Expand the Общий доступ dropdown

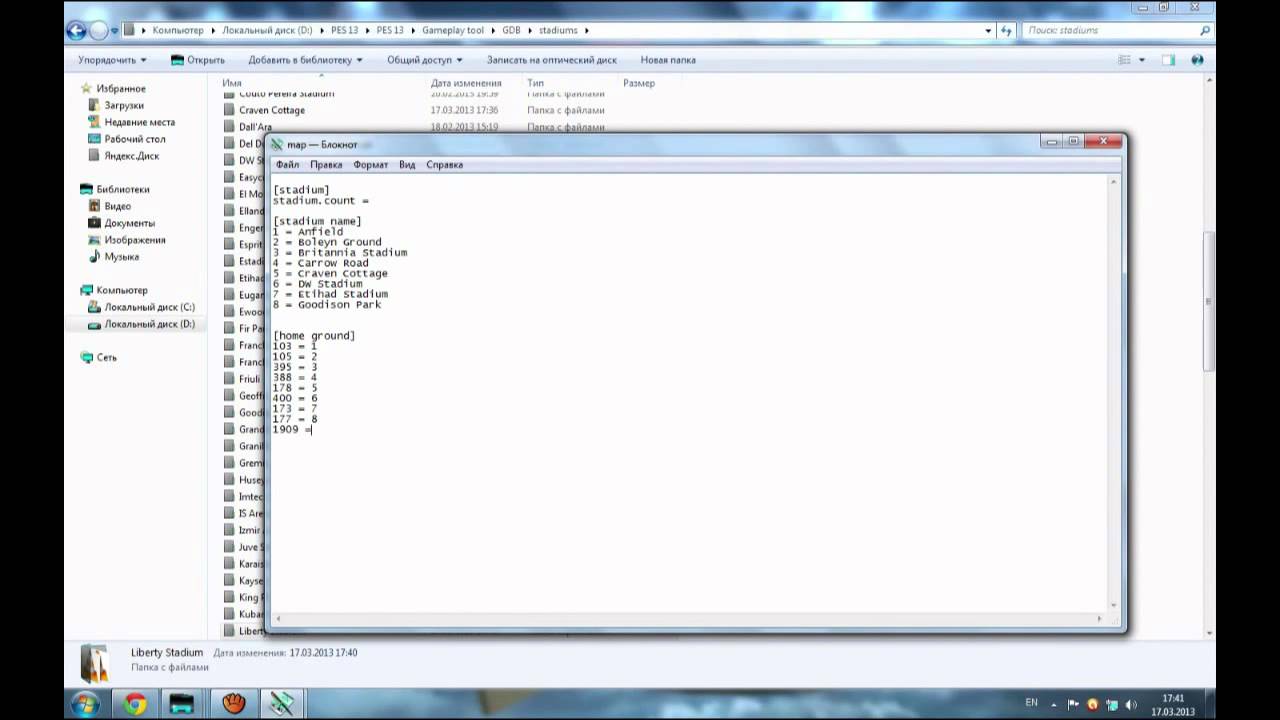click(x=424, y=60)
